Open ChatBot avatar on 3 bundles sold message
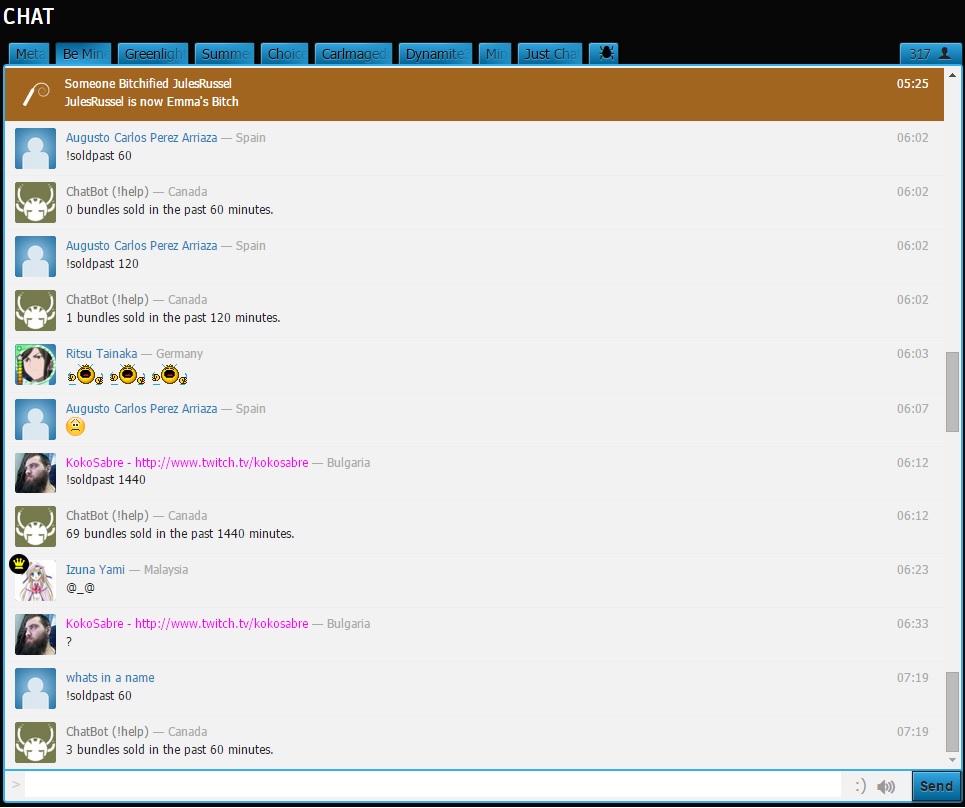Screen dimensions: 965x808 click(35, 743)
